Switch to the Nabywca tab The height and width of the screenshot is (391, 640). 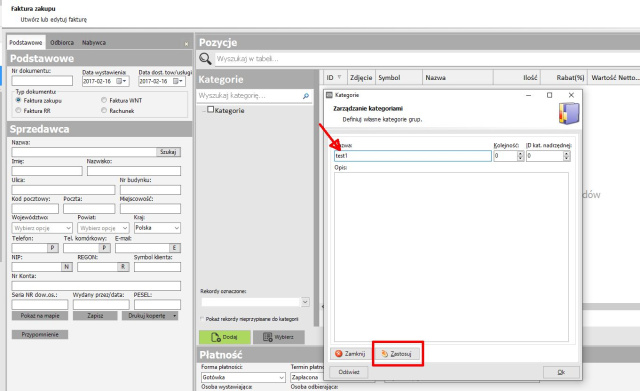(94, 42)
